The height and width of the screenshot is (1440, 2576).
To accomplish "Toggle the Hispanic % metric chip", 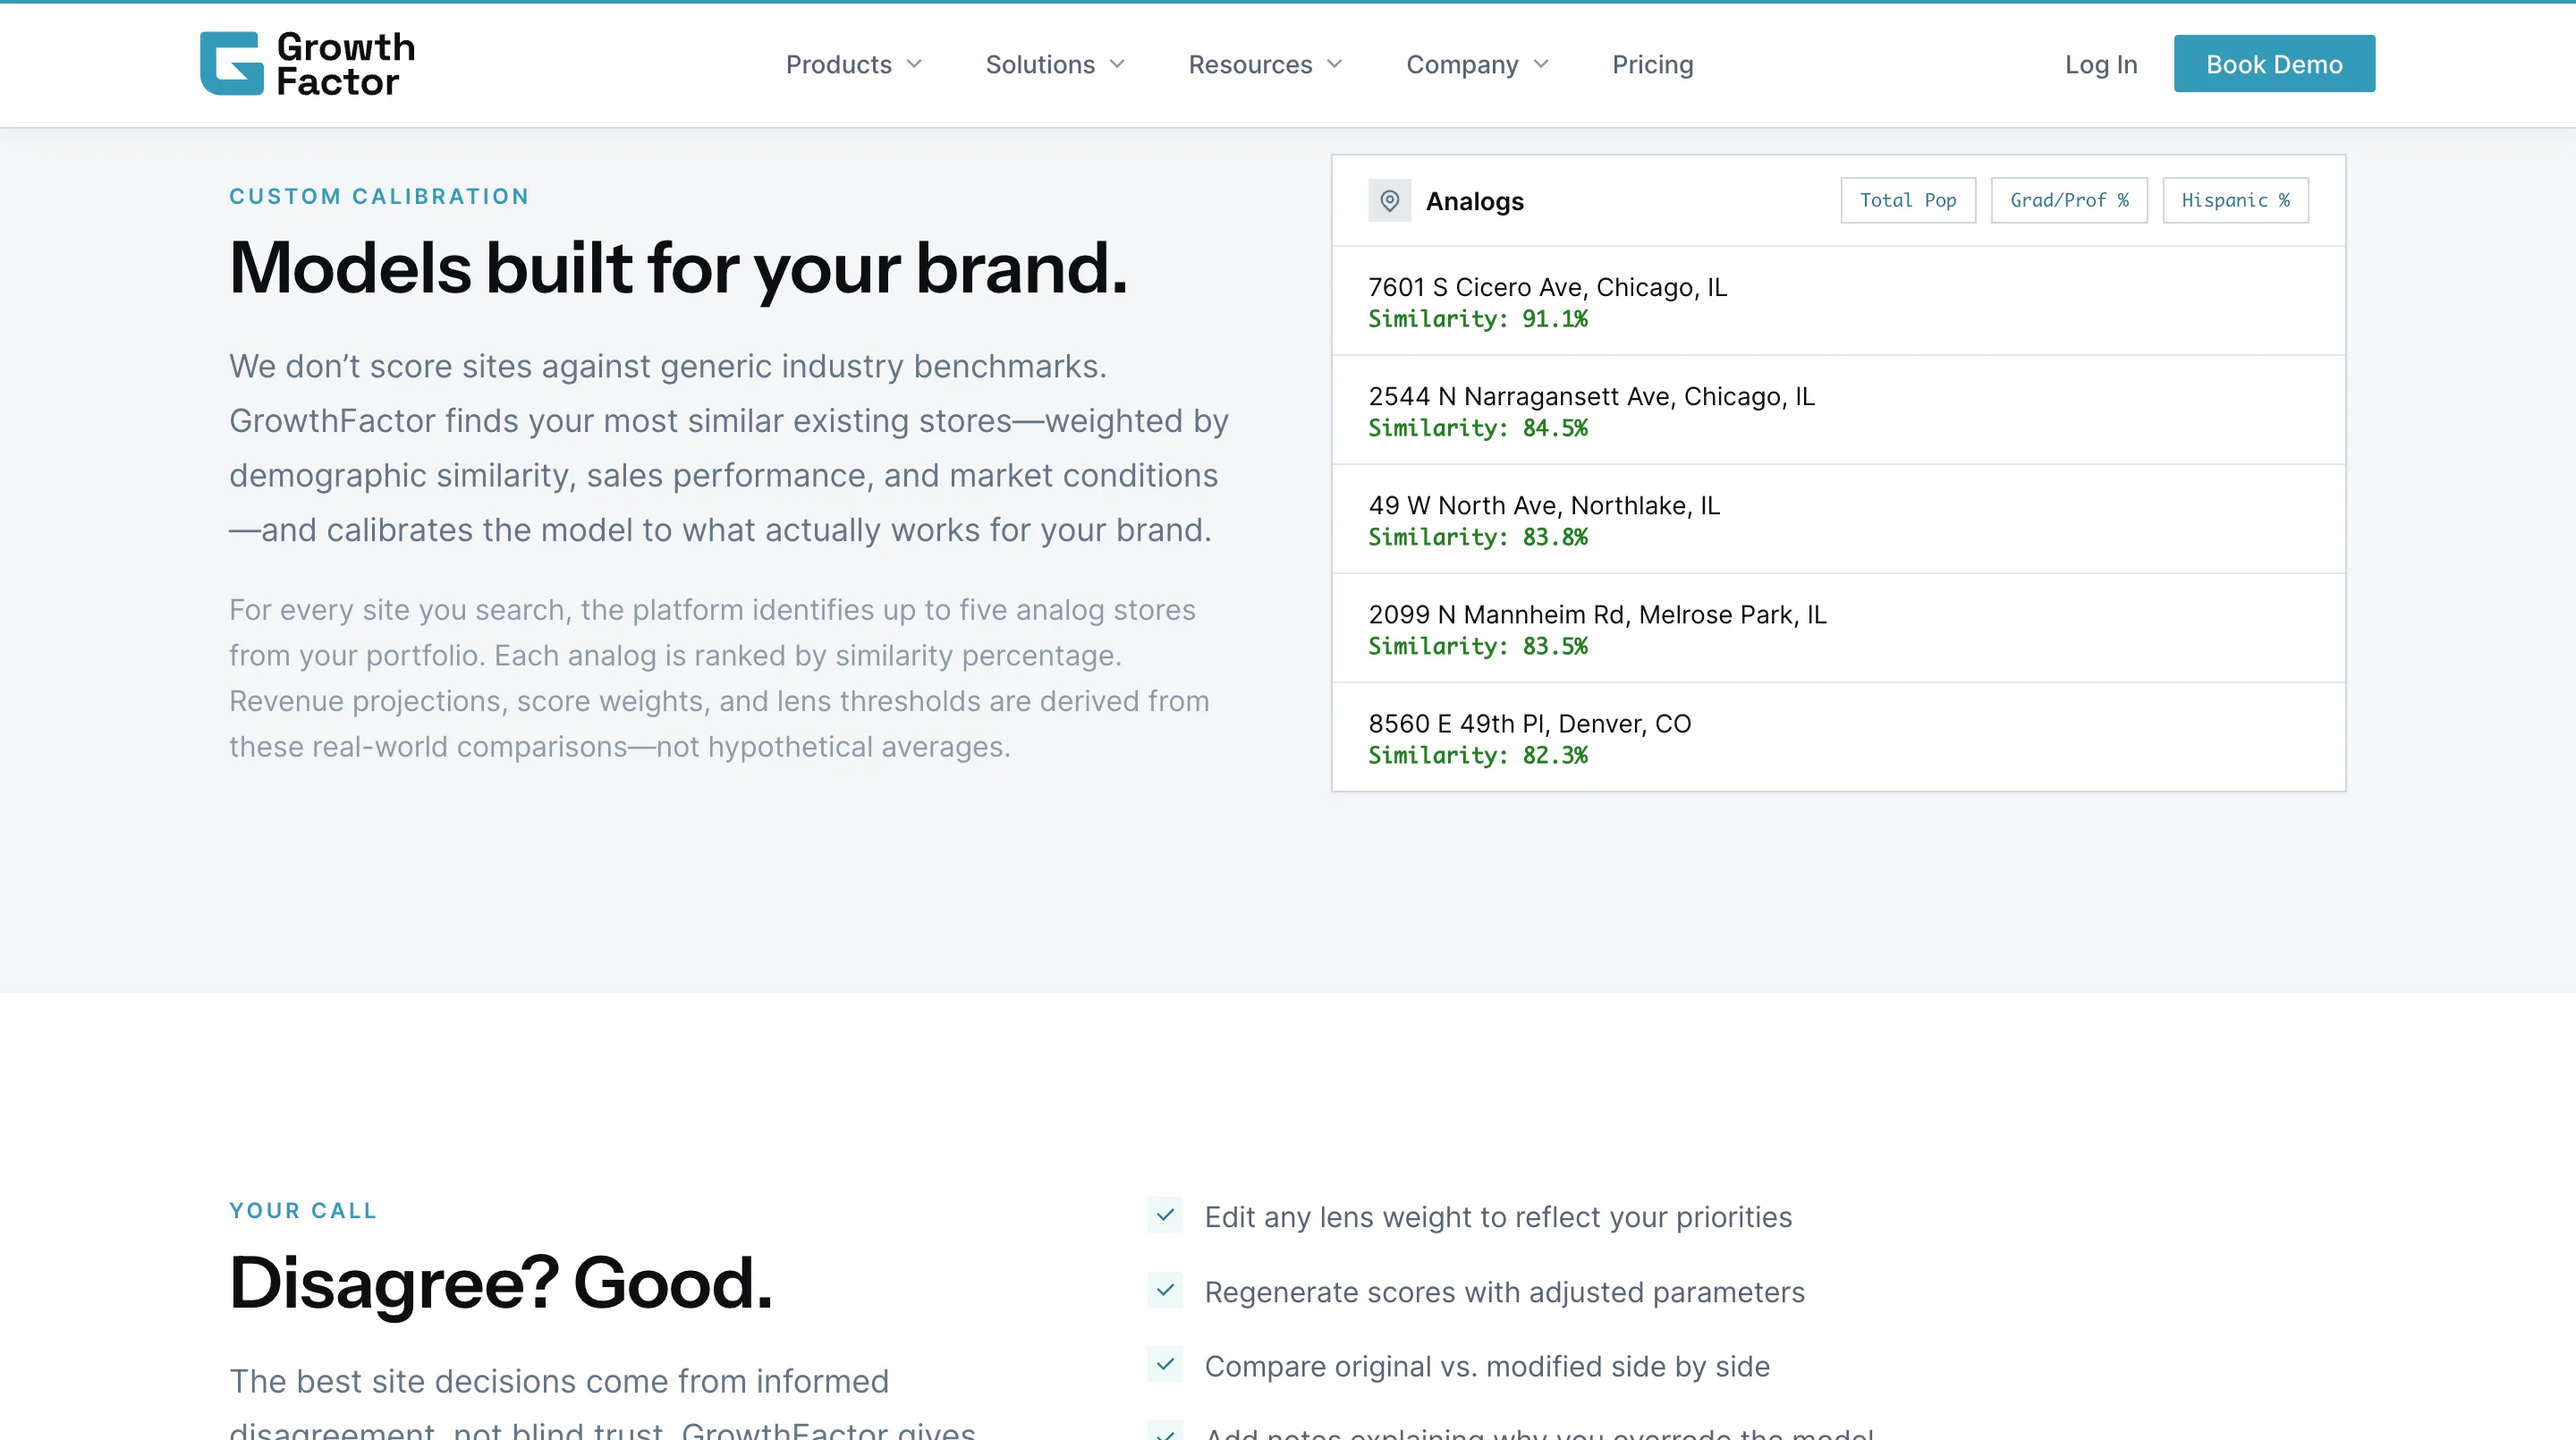I will point(2235,200).
